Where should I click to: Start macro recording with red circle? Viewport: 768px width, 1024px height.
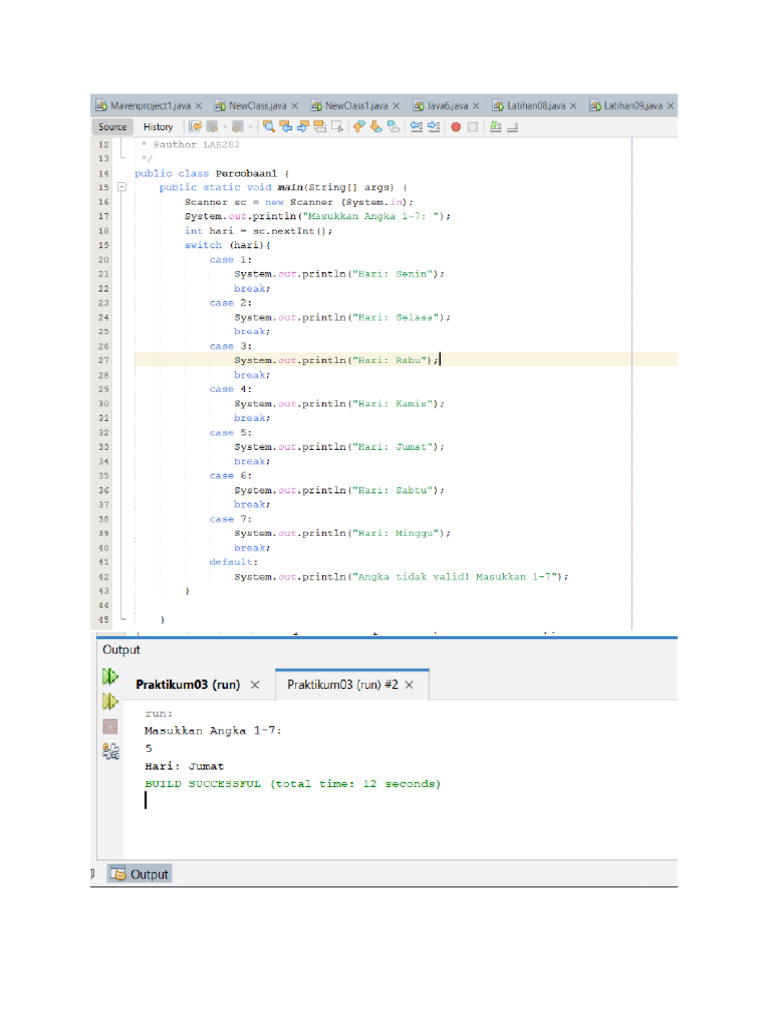pos(456,127)
